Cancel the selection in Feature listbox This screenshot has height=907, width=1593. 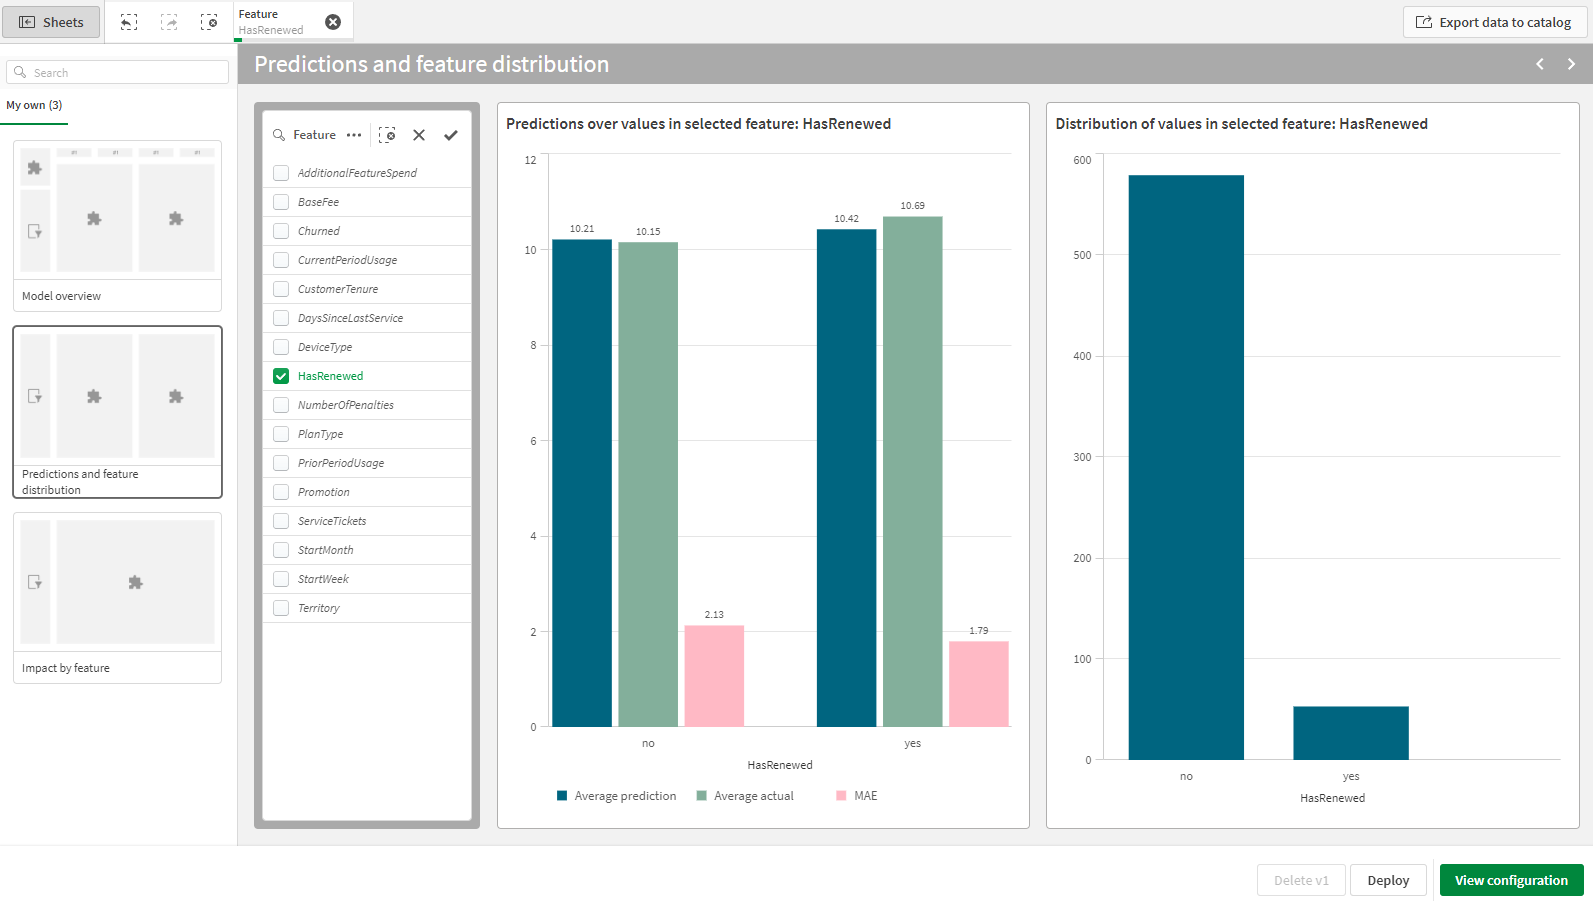(x=419, y=135)
